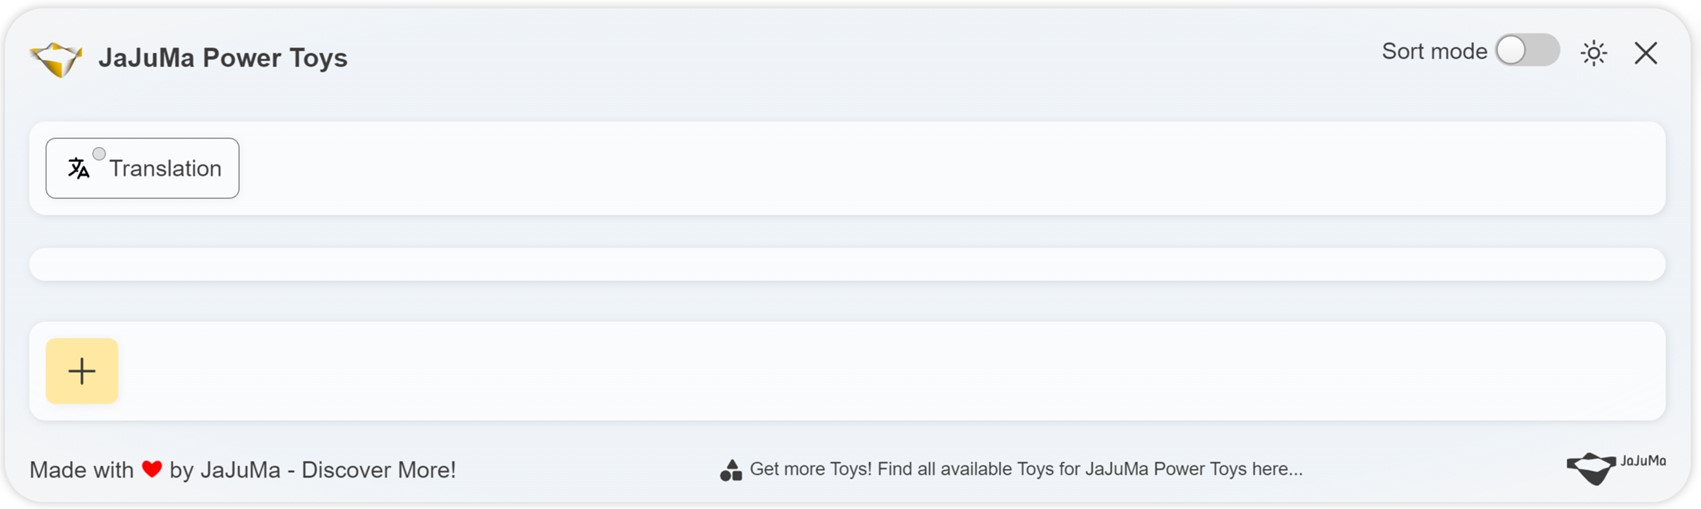This screenshot has height=509, width=1701.
Task: Open the Translation toy
Action: [x=142, y=168]
